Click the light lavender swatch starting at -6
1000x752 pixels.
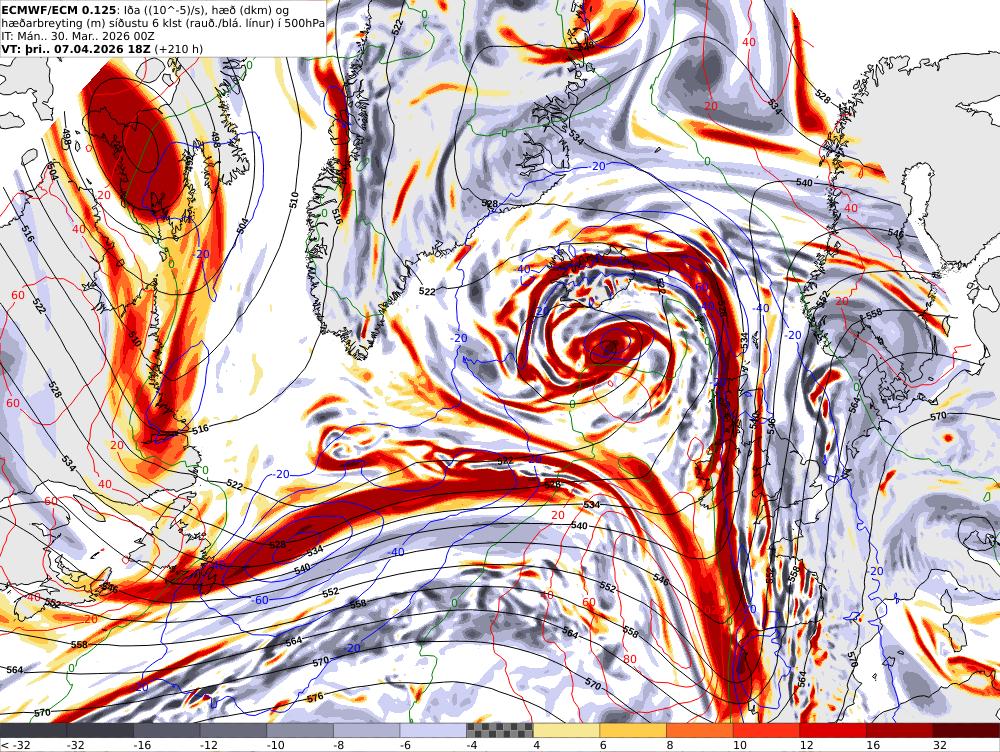pos(433,730)
